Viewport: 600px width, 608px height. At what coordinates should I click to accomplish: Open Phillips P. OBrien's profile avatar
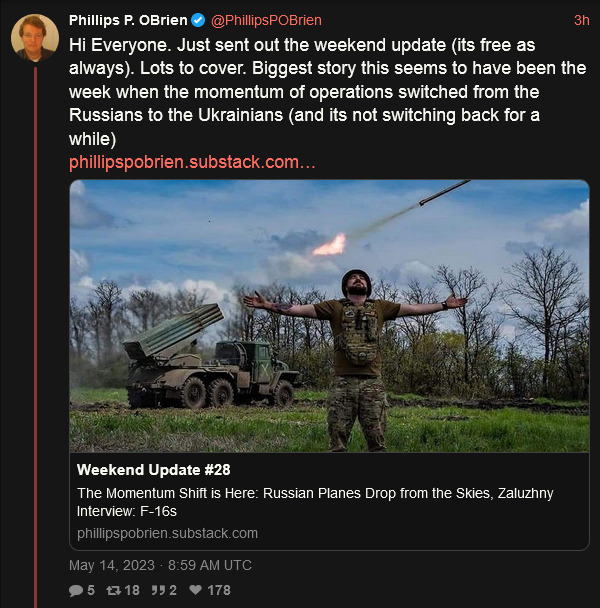(34, 38)
